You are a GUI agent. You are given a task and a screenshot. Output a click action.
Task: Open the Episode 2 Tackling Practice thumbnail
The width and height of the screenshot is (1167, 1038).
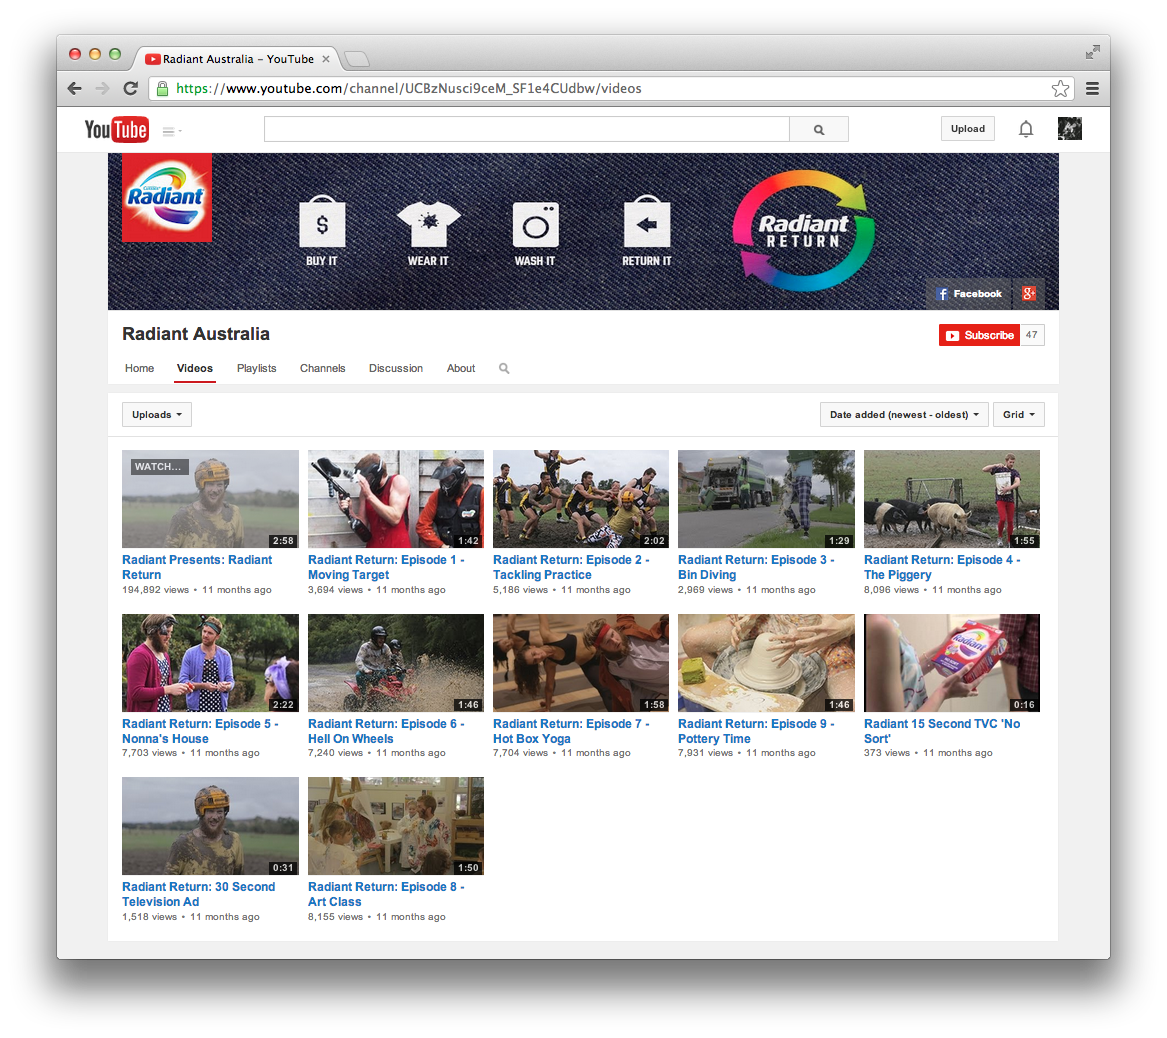point(581,499)
